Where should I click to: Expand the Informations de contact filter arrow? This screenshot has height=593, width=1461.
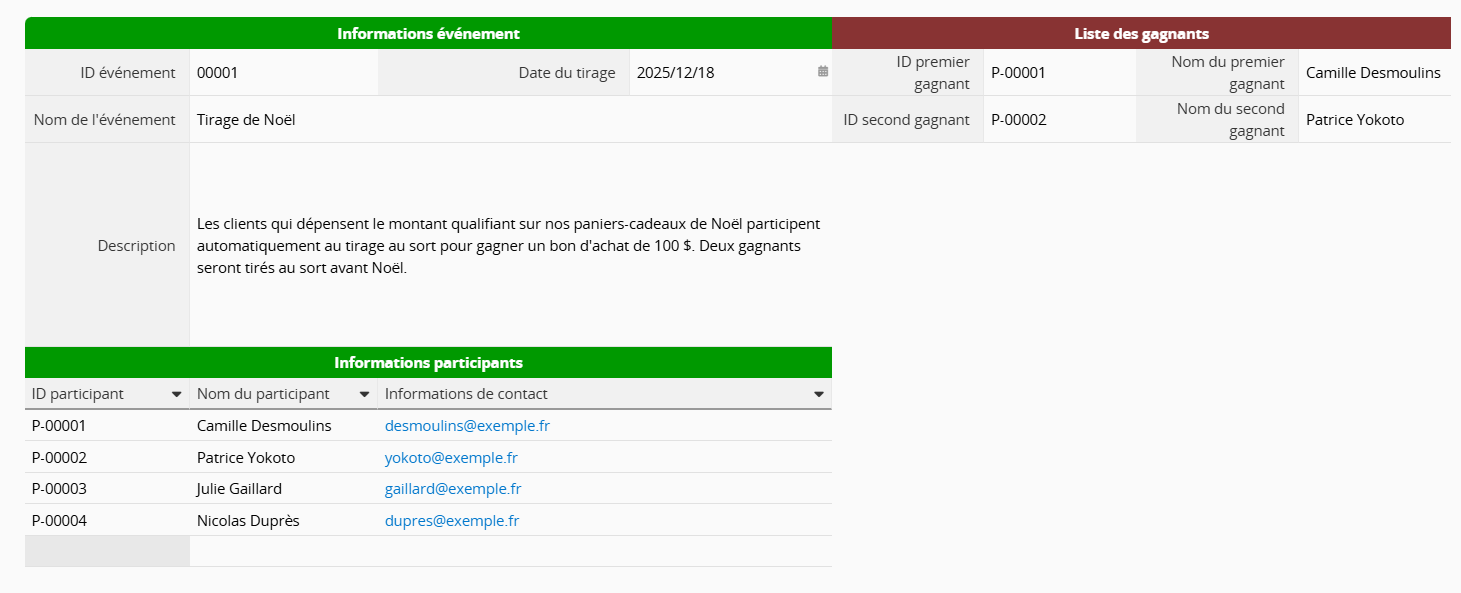(x=818, y=394)
